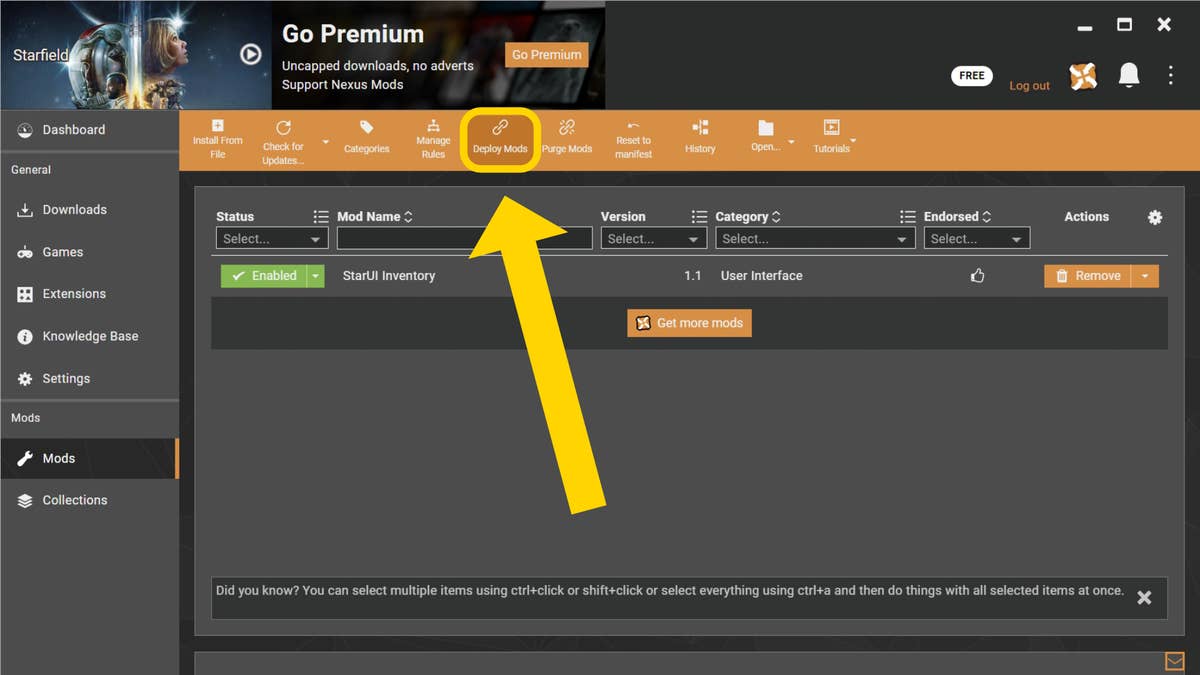This screenshot has height=675, width=1200.
Task: Dismiss the Did you know tip
Action: [1144, 597]
